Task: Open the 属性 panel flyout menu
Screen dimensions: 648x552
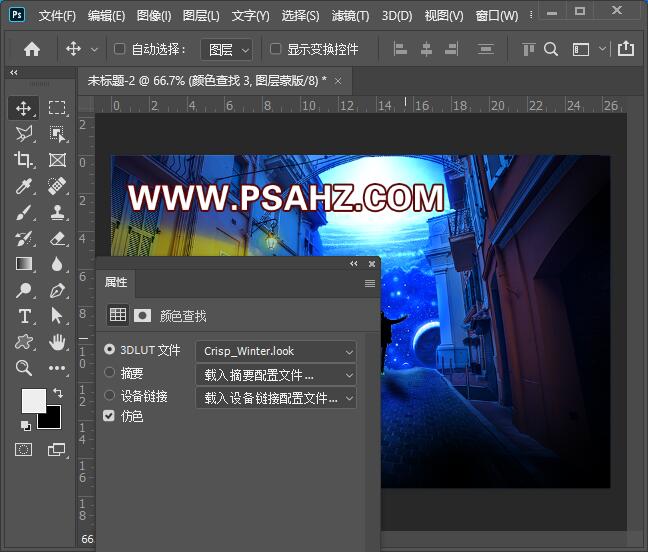Action: click(370, 283)
